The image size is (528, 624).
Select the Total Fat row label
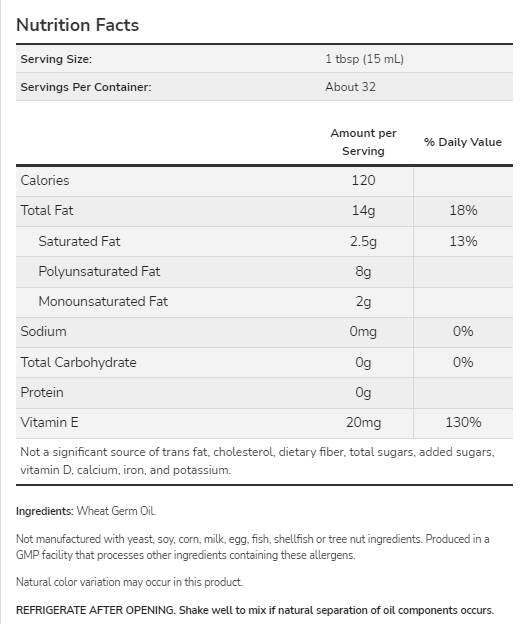click(47, 210)
